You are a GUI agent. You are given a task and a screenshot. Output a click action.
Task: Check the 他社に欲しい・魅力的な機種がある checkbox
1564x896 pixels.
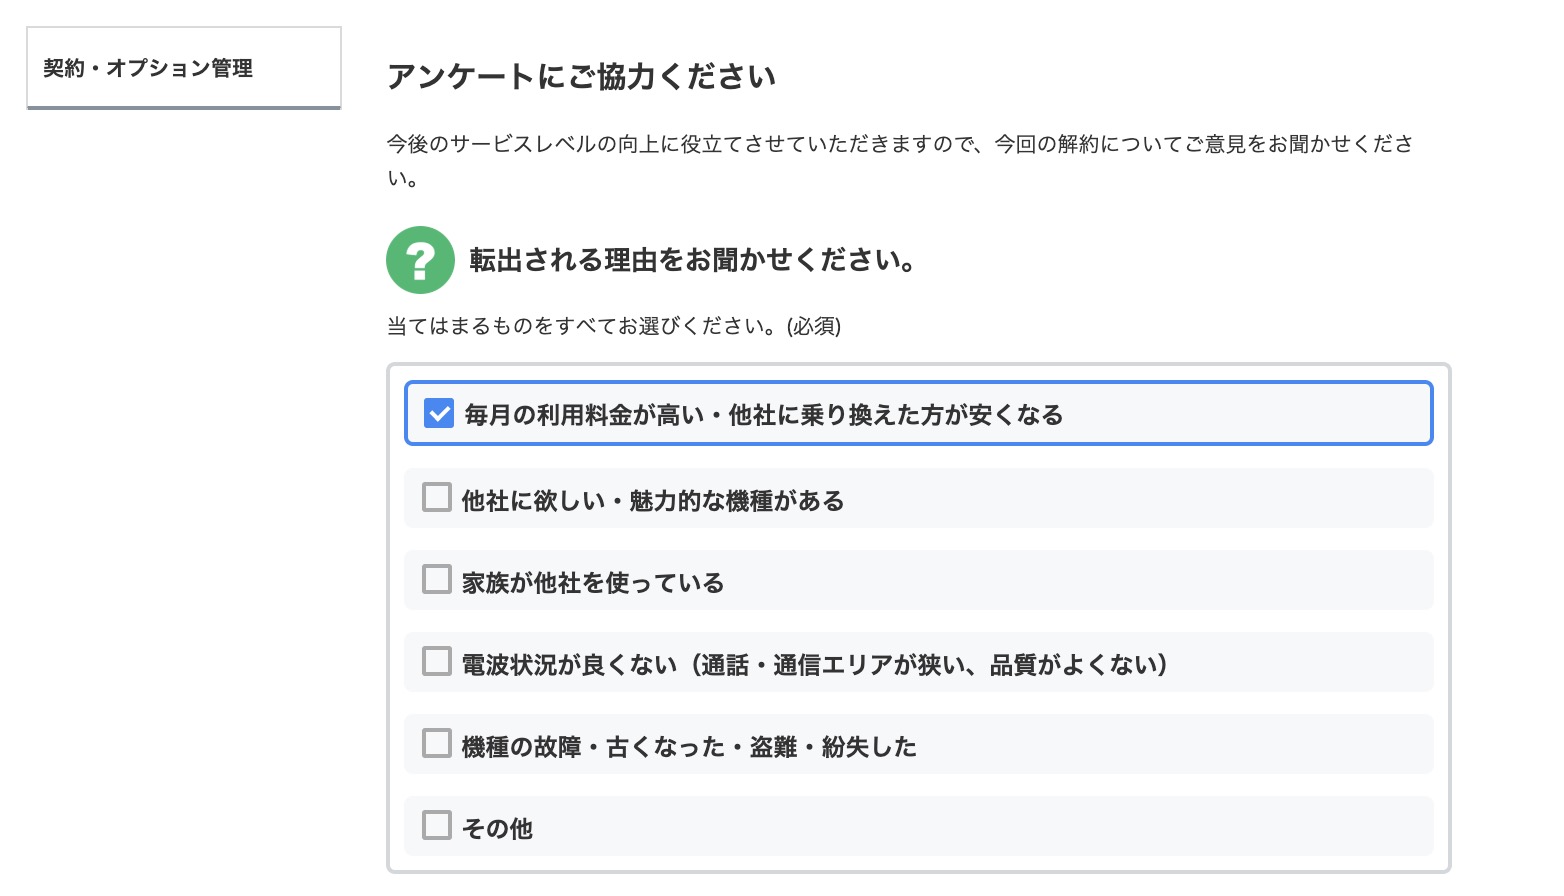437,497
